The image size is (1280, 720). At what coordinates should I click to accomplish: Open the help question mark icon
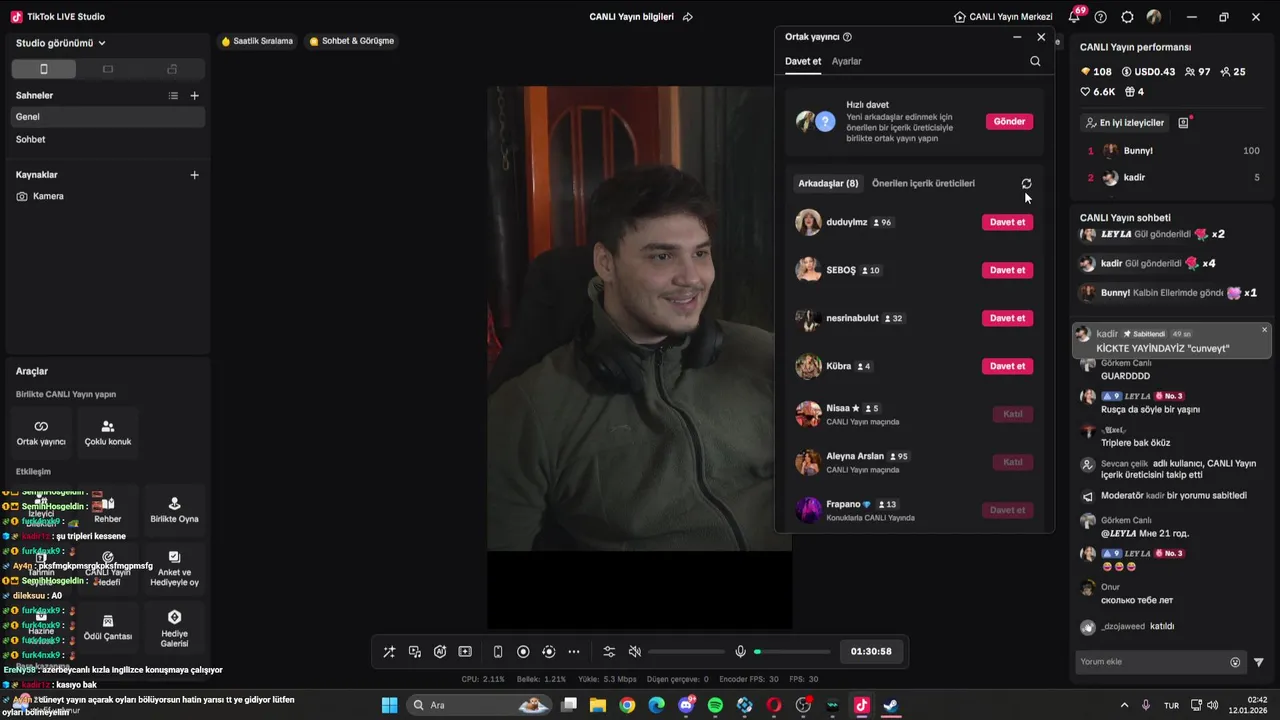click(x=1101, y=17)
